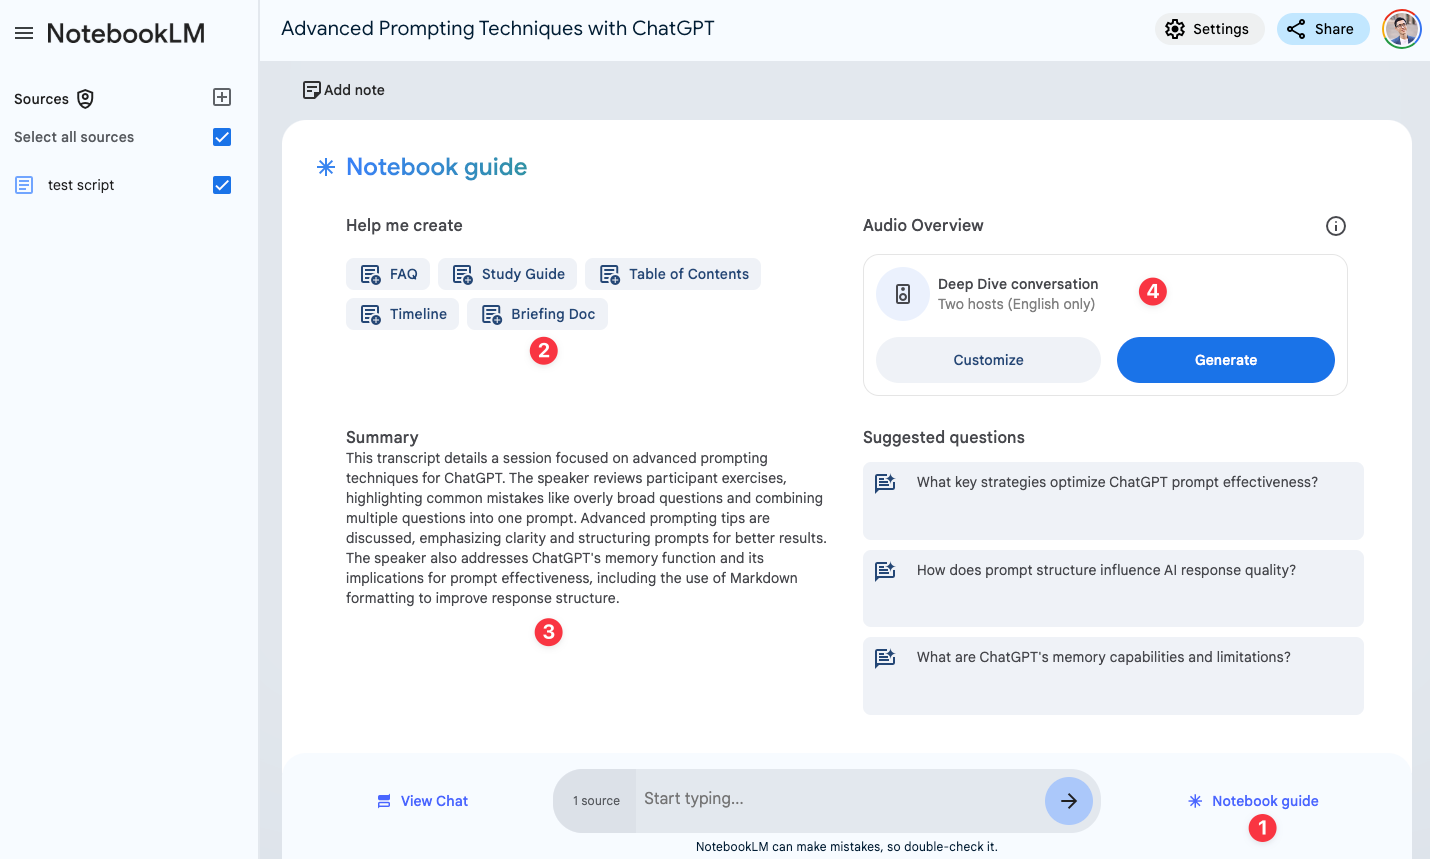Generate the Deep Dive audio overview

coord(1225,359)
